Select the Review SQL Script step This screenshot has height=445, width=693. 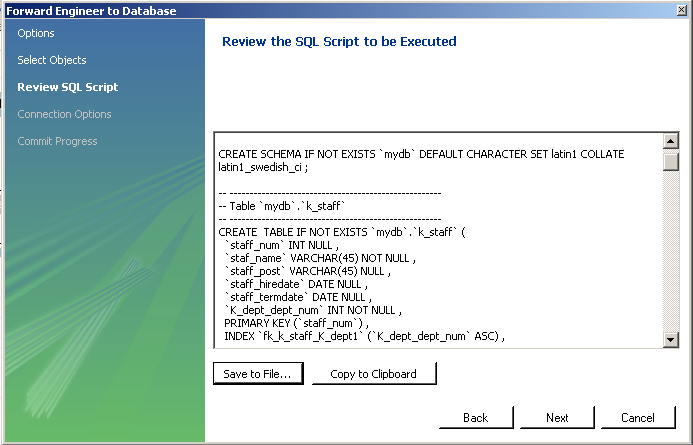(68, 87)
